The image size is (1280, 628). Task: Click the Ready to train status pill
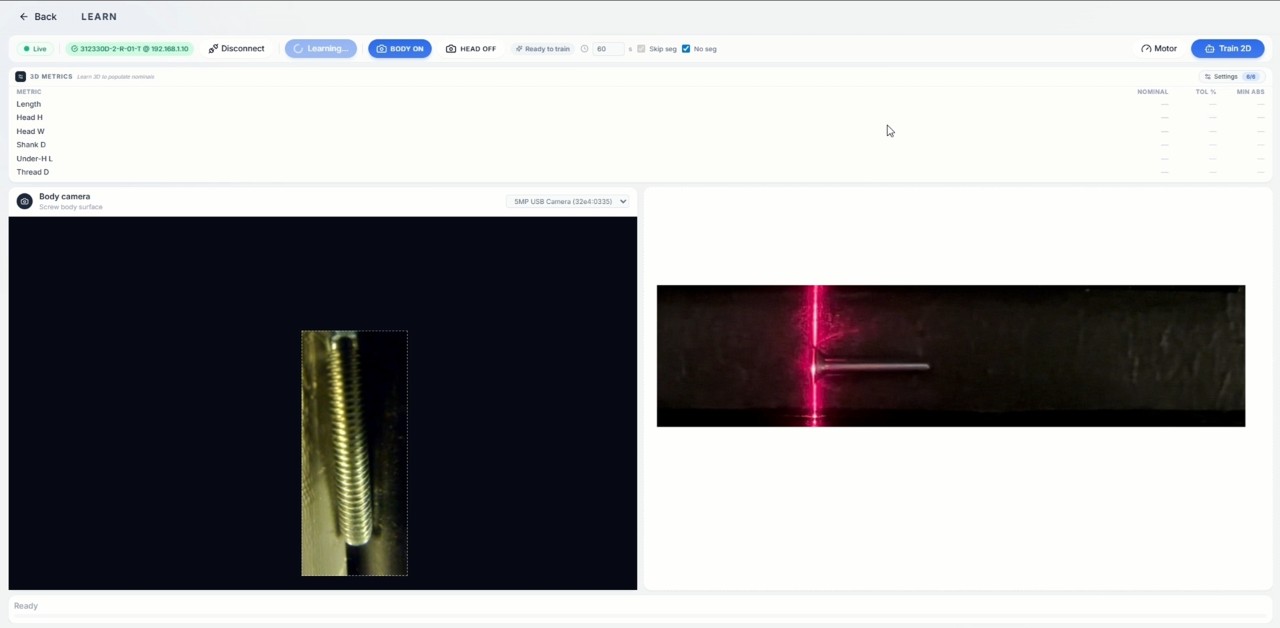pos(543,48)
